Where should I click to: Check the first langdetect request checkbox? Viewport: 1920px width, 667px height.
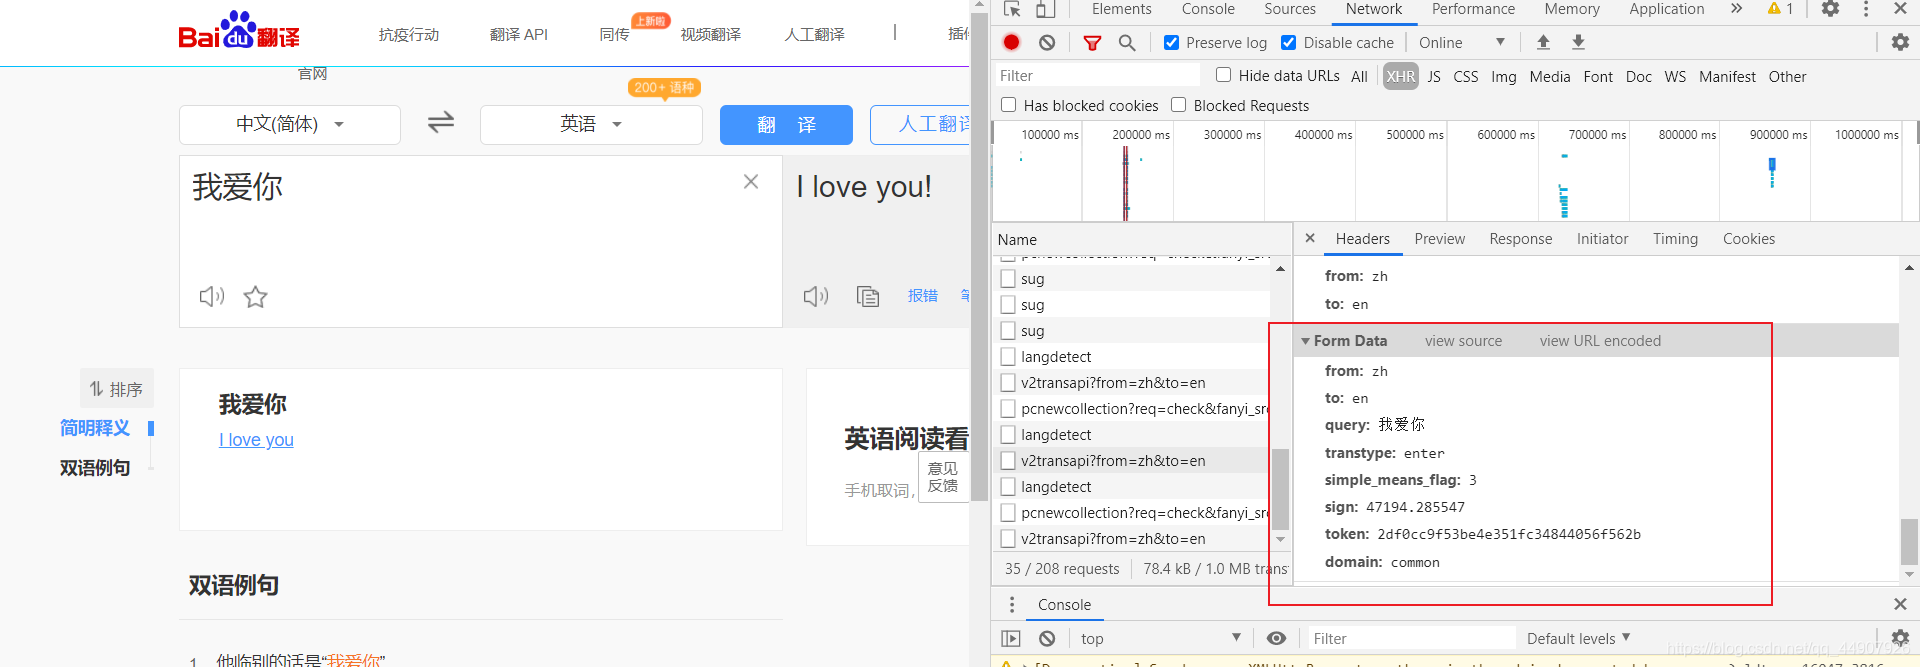pos(1008,357)
